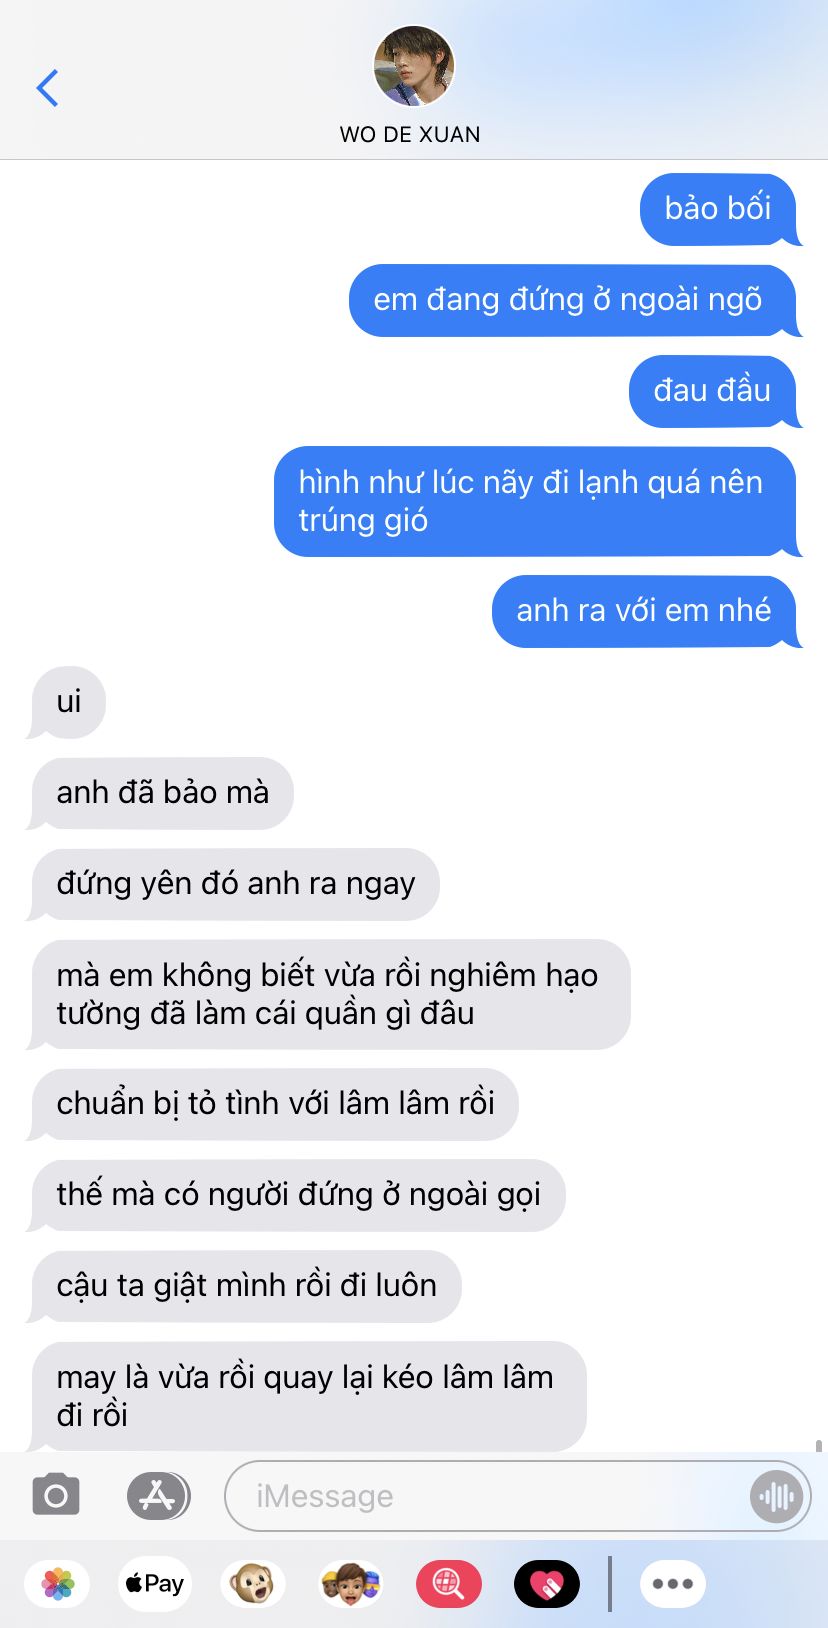
Task: Open the monkey Animoji app
Action: pos(253,1584)
